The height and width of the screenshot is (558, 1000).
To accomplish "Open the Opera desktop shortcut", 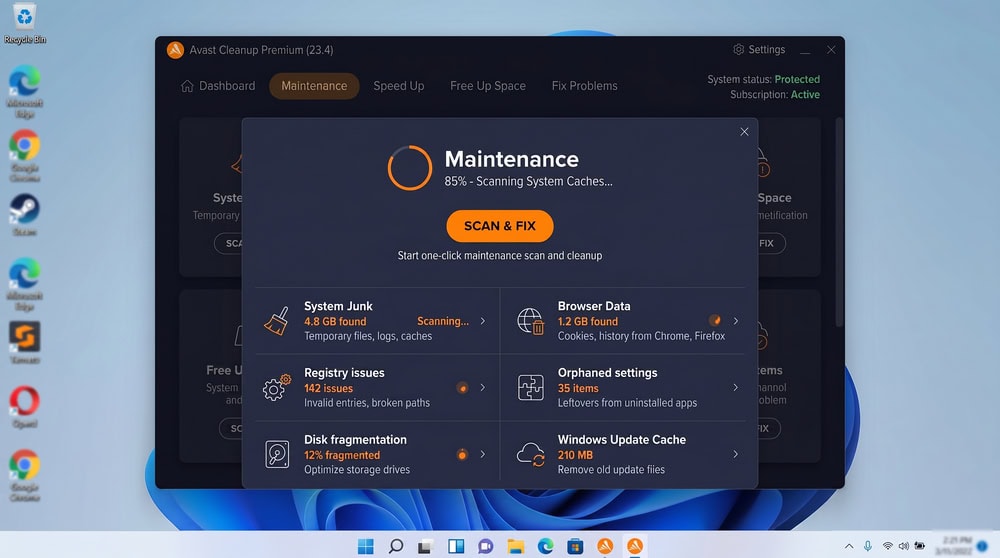I will pos(24,407).
